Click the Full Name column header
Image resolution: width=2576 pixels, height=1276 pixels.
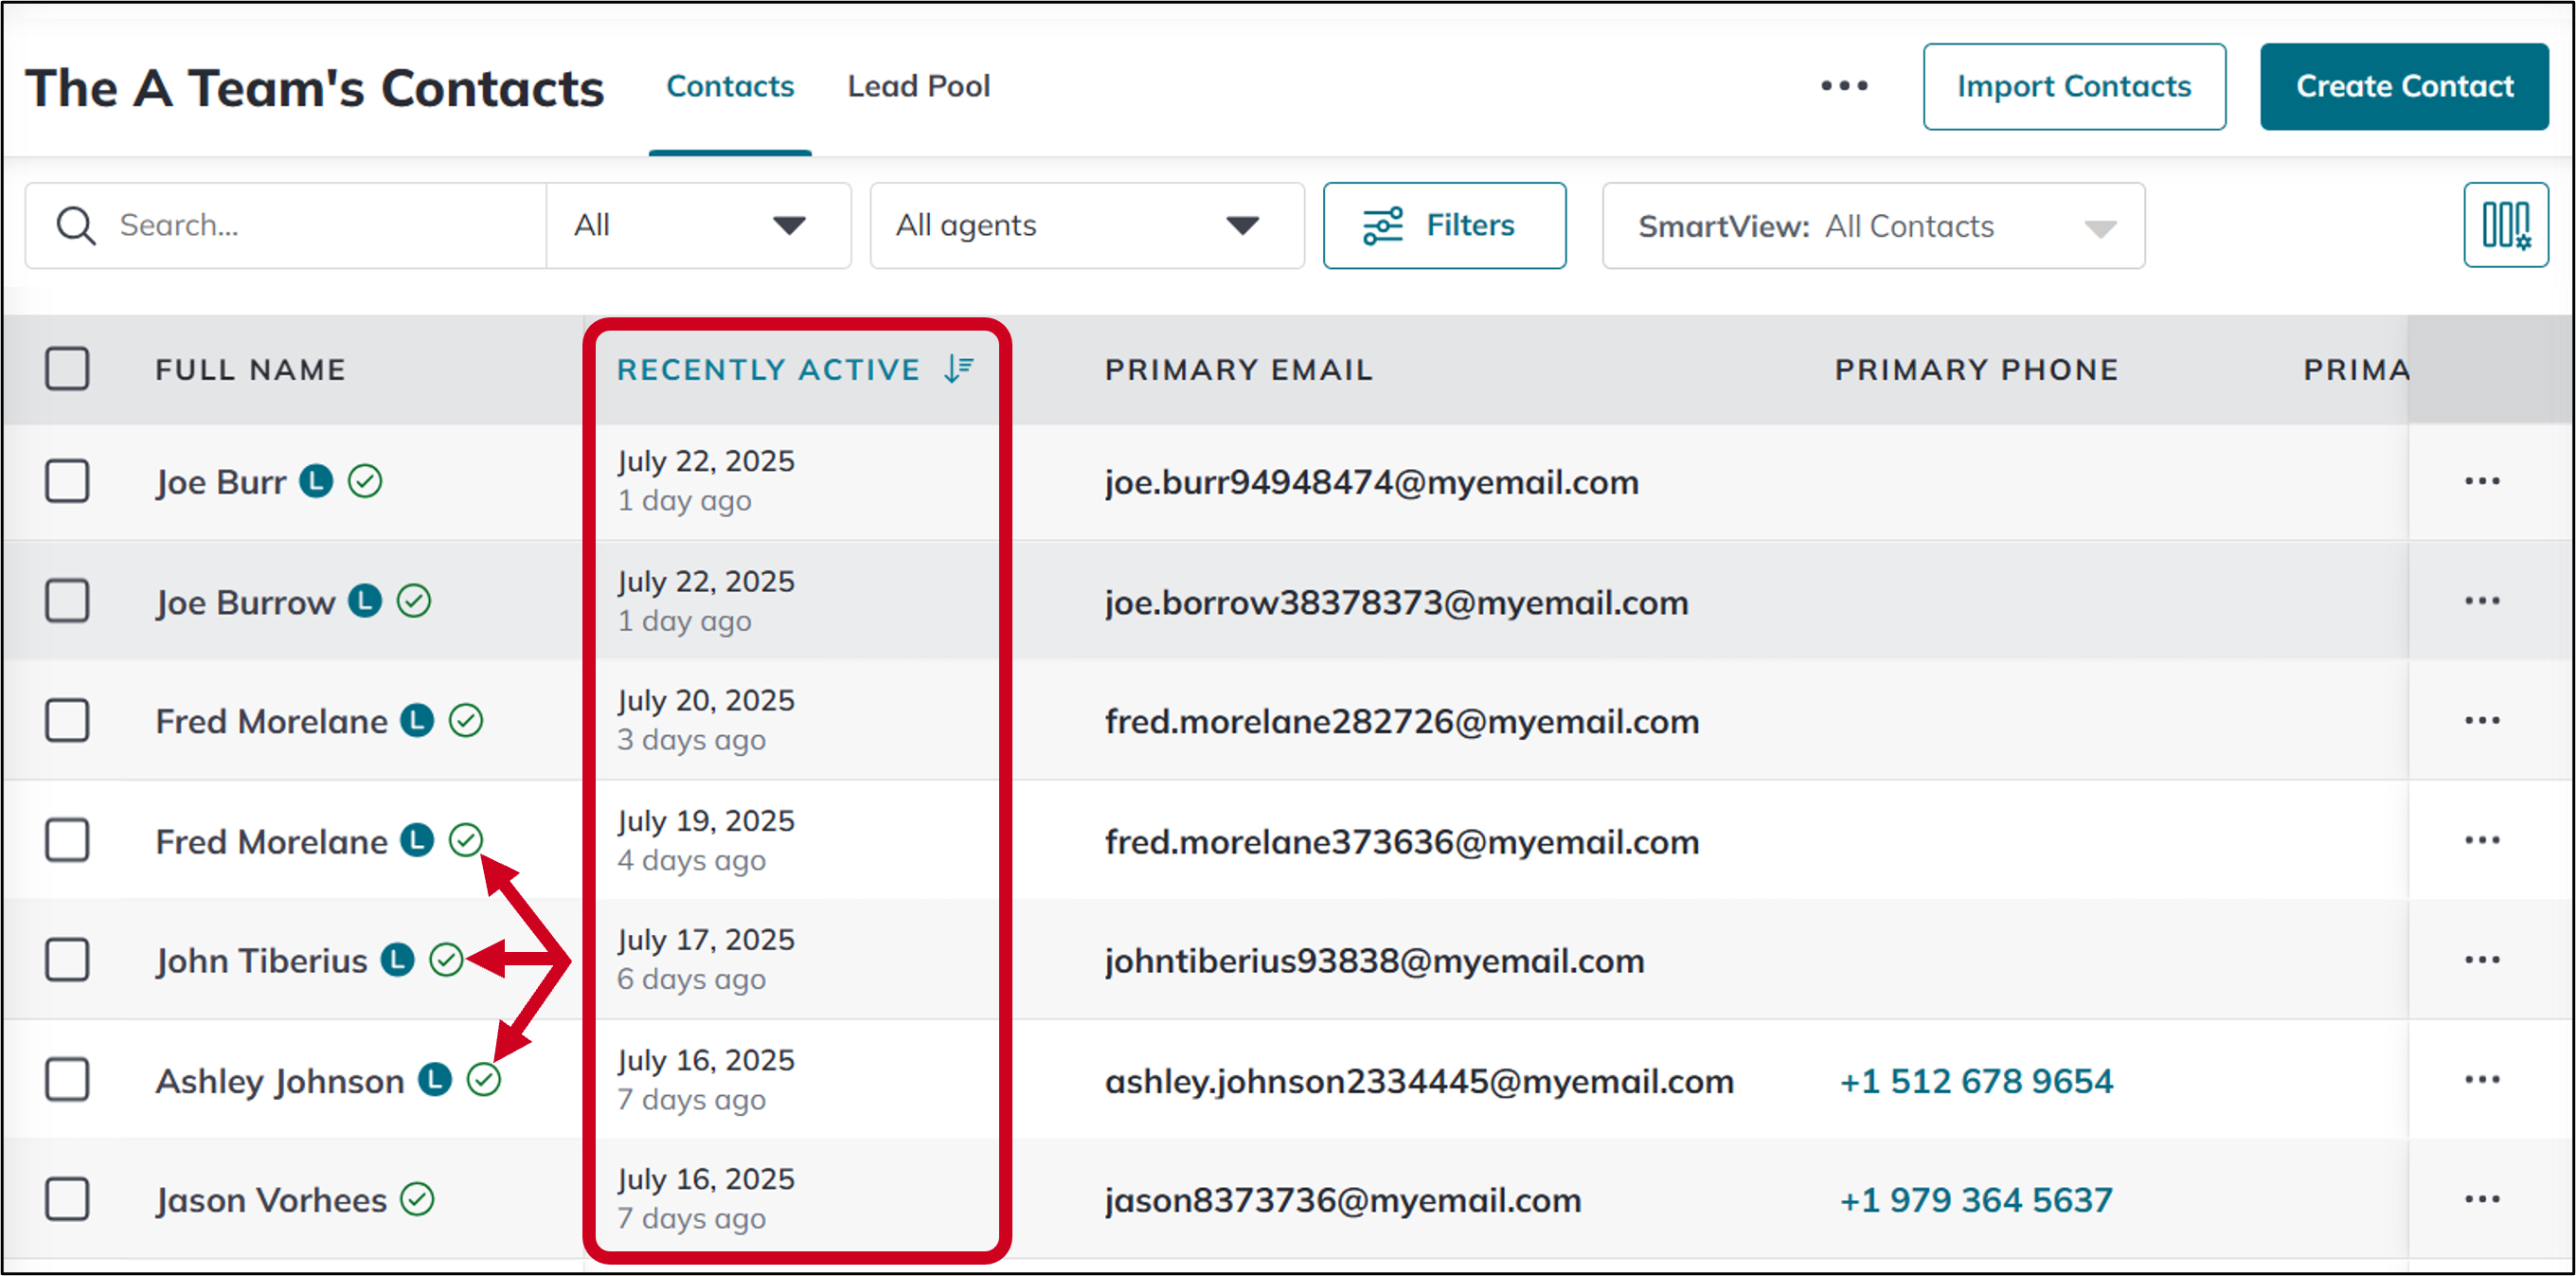coord(250,370)
